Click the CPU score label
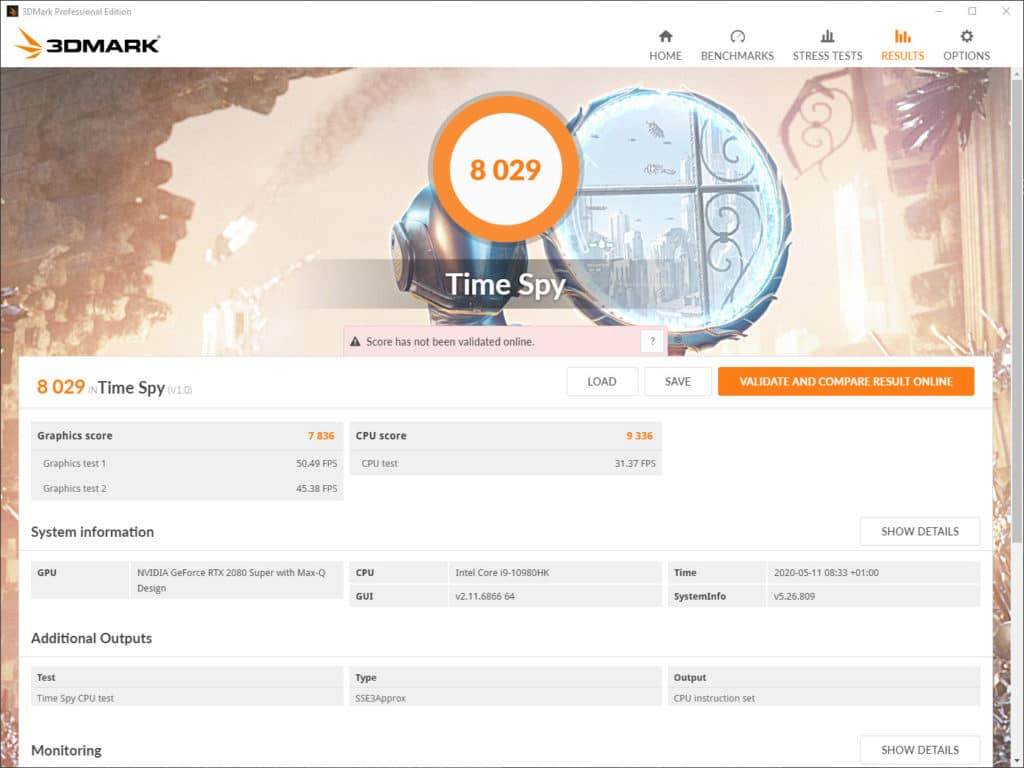 click(x=381, y=436)
